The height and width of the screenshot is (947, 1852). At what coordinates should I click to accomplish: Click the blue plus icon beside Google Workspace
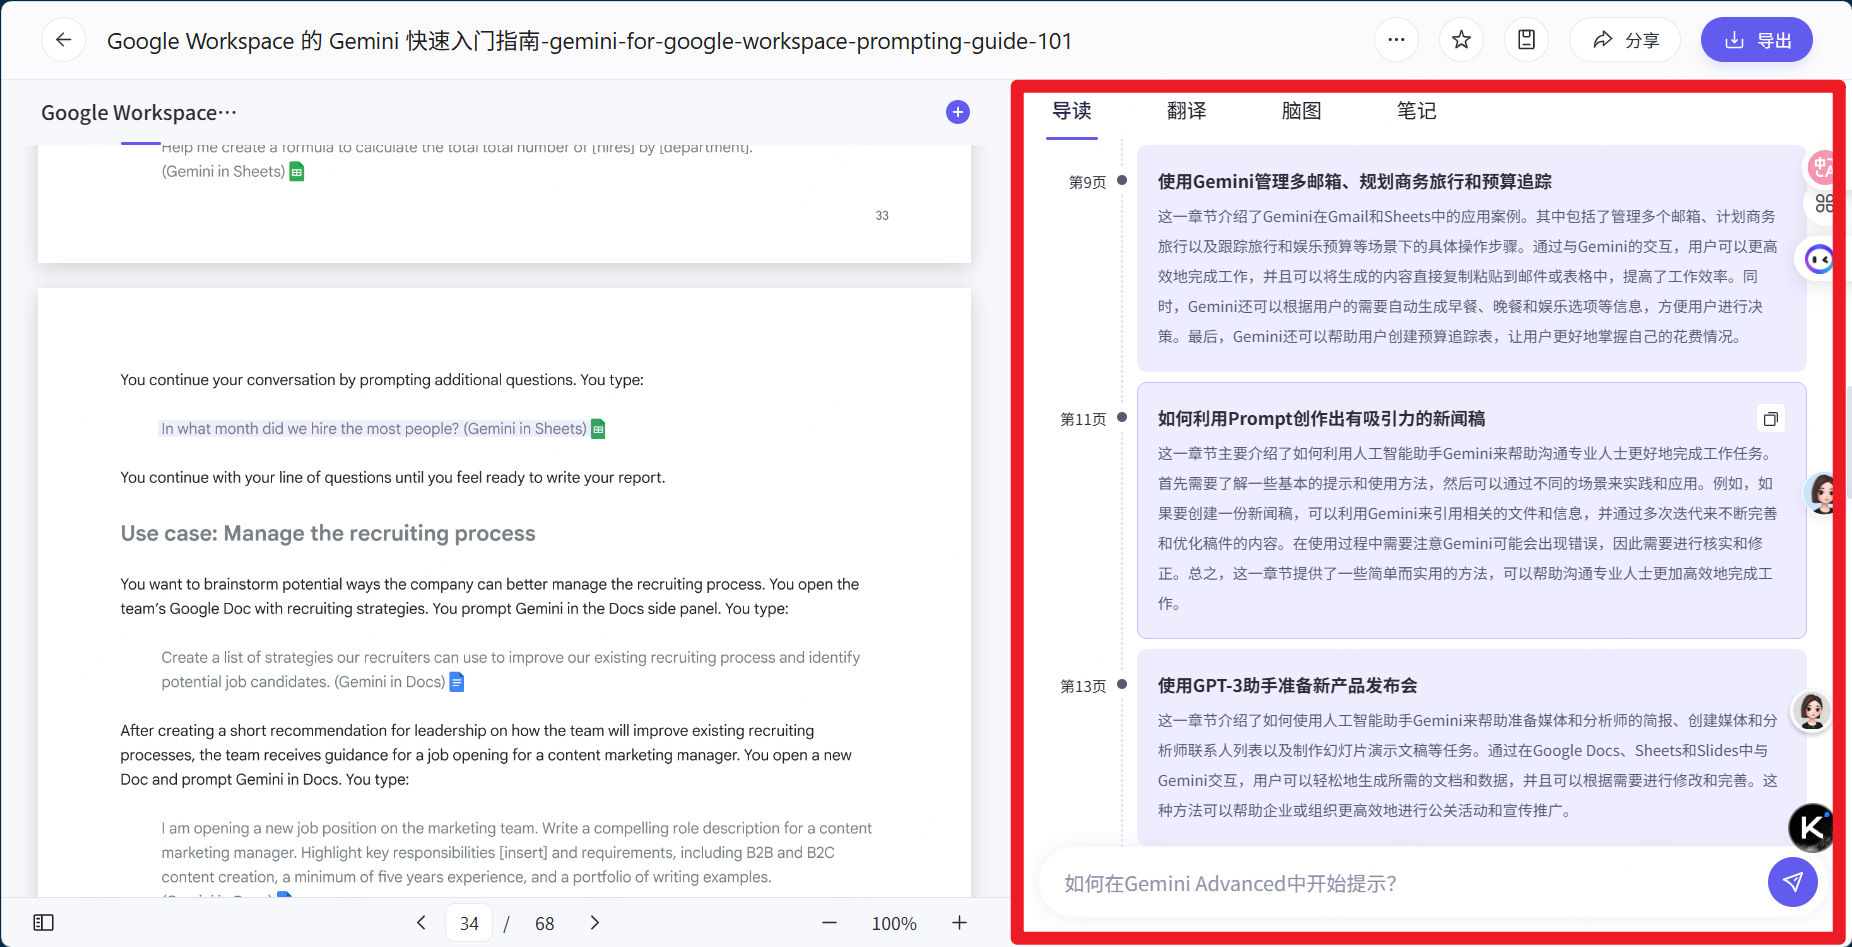coord(957,112)
